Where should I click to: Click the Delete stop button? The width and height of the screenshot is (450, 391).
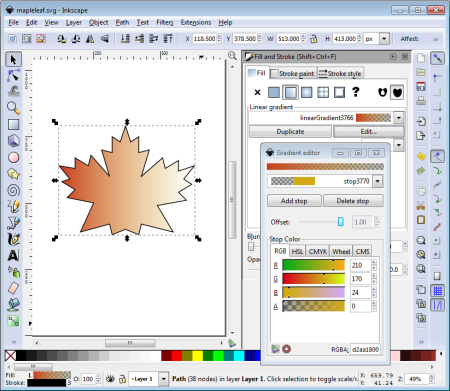tap(353, 201)
